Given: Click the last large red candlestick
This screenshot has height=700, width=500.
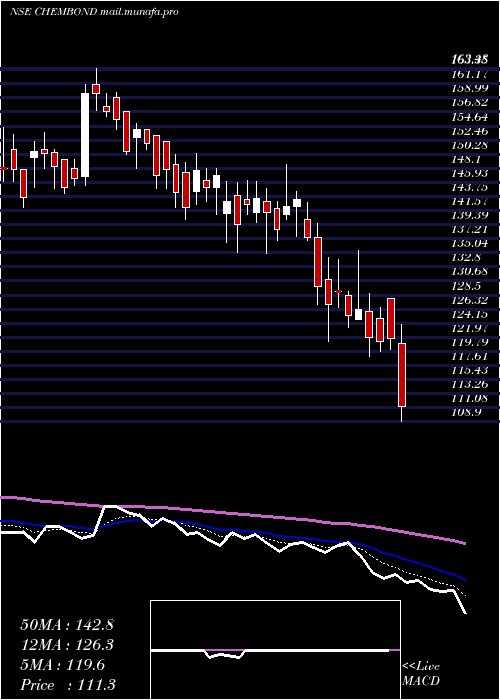Looking at the screenshot, I should (402, 375).
